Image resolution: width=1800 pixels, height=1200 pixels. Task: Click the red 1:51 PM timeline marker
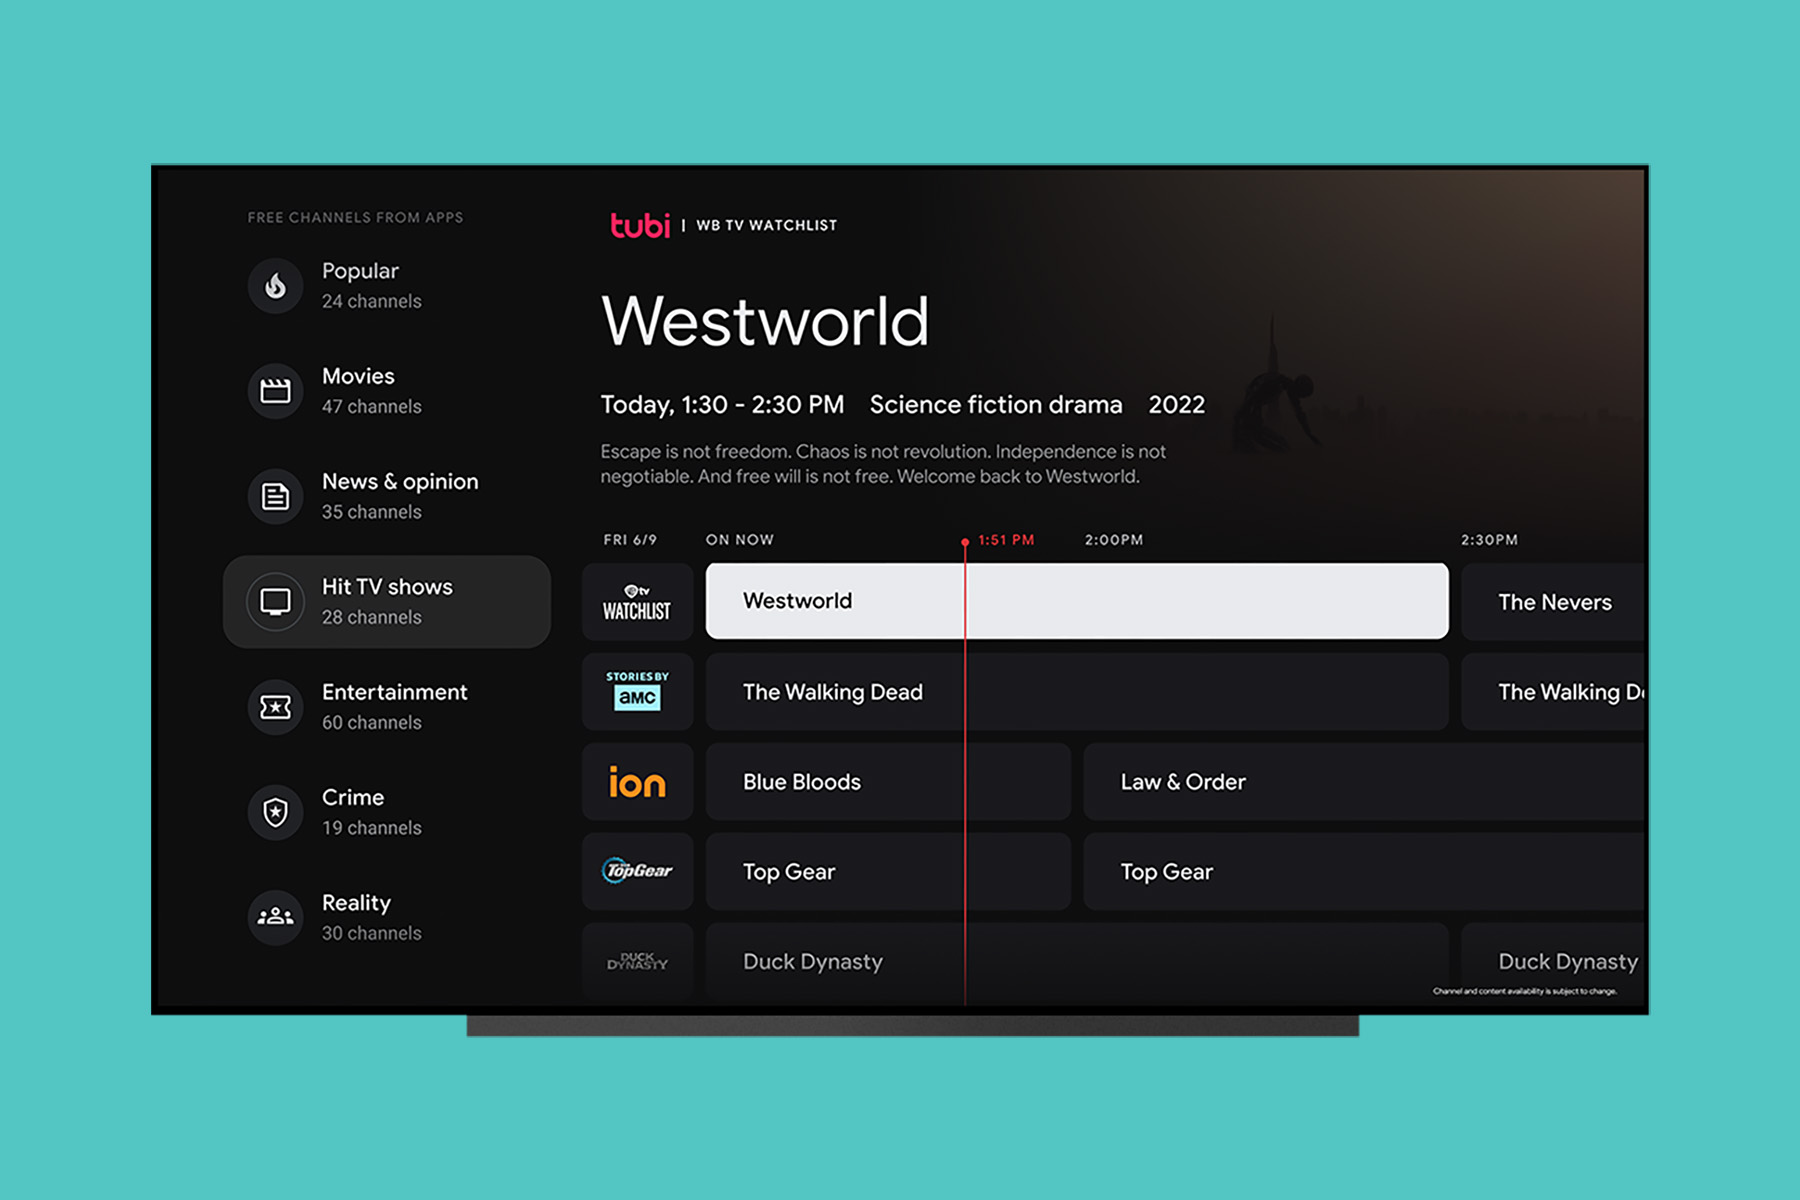(x=964, y=540)
